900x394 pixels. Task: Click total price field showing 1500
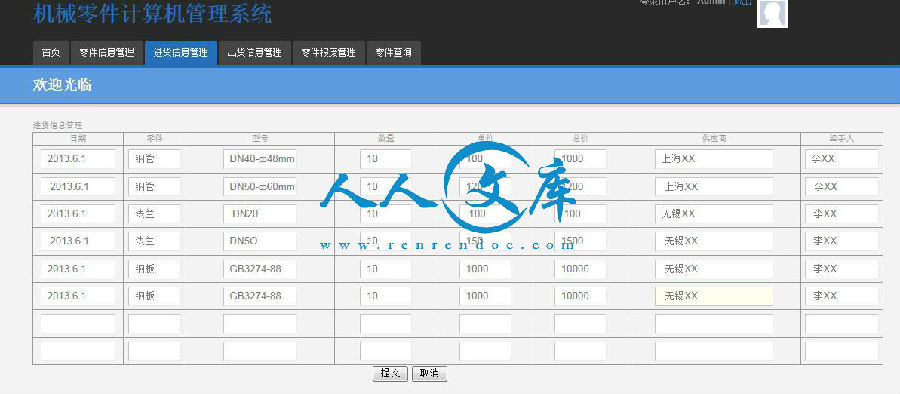[x=580, y=242]
